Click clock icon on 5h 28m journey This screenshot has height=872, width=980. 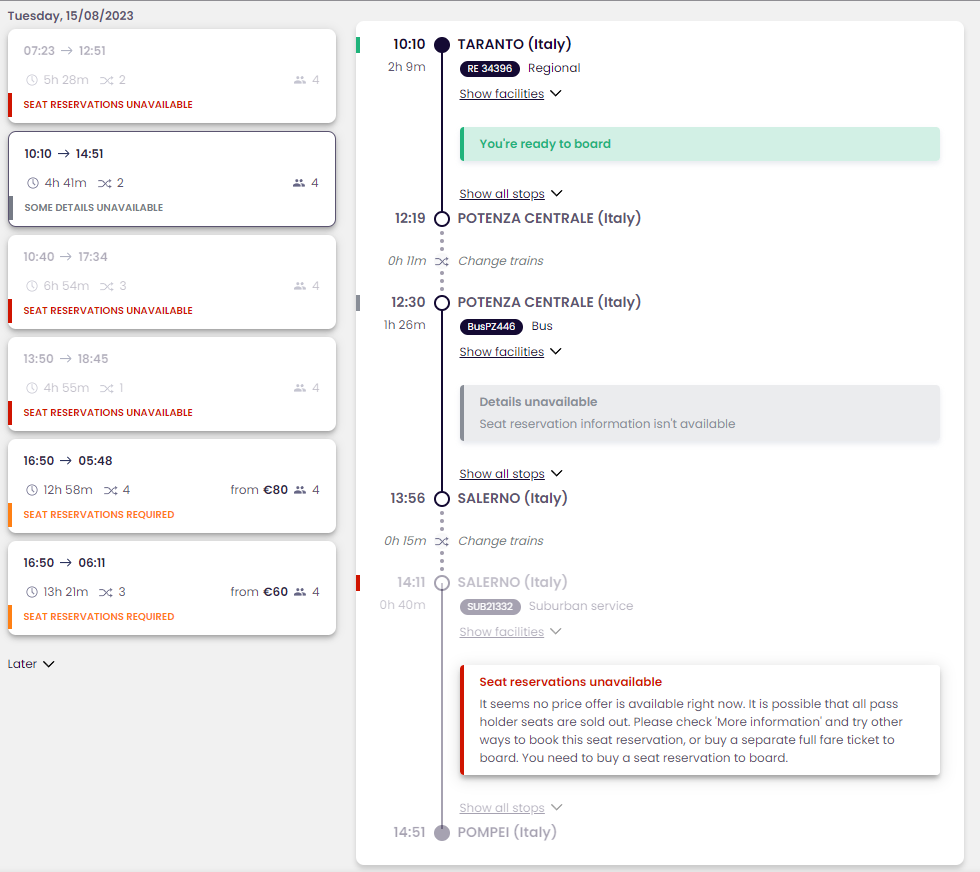[32, 80]
